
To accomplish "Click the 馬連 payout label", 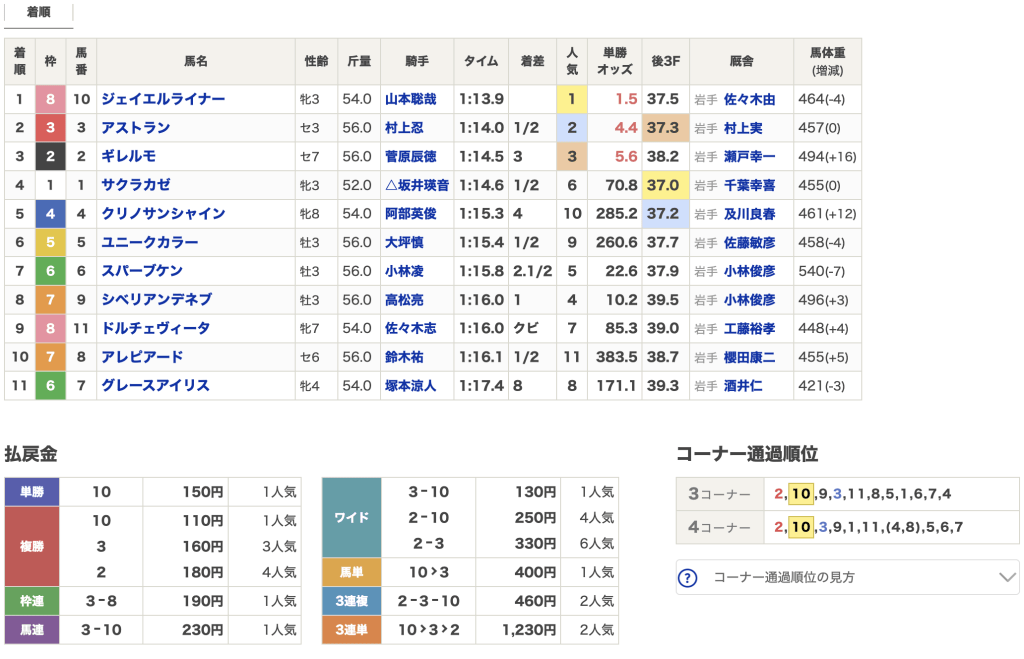I will click(32, 630).
